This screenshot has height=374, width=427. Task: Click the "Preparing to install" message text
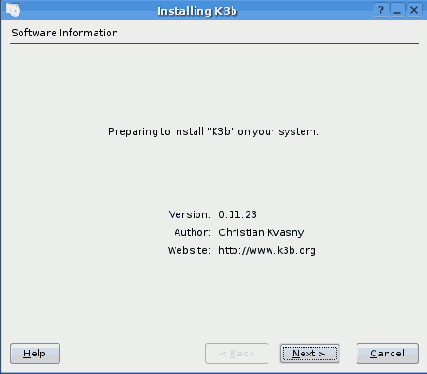click(x=213, y=132)
